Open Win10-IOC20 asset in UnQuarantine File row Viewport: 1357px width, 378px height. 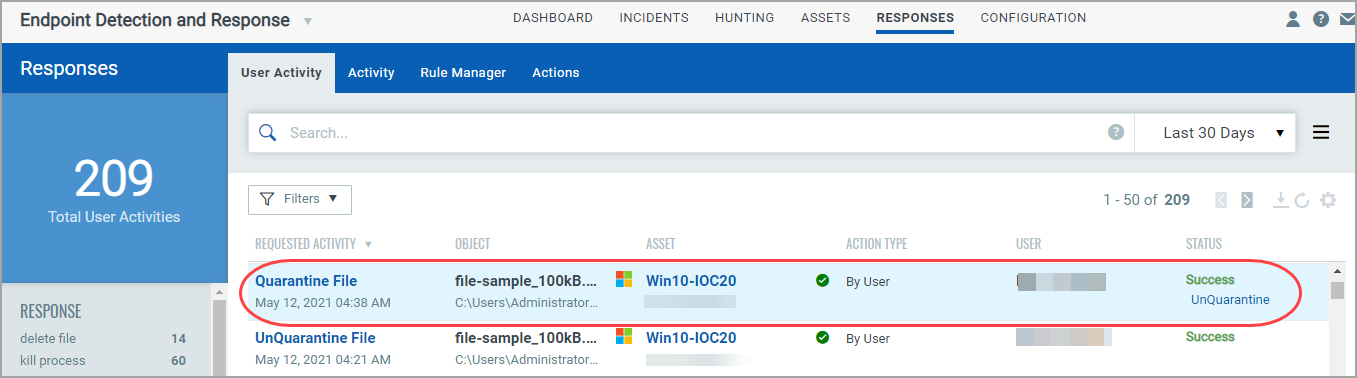691,338
